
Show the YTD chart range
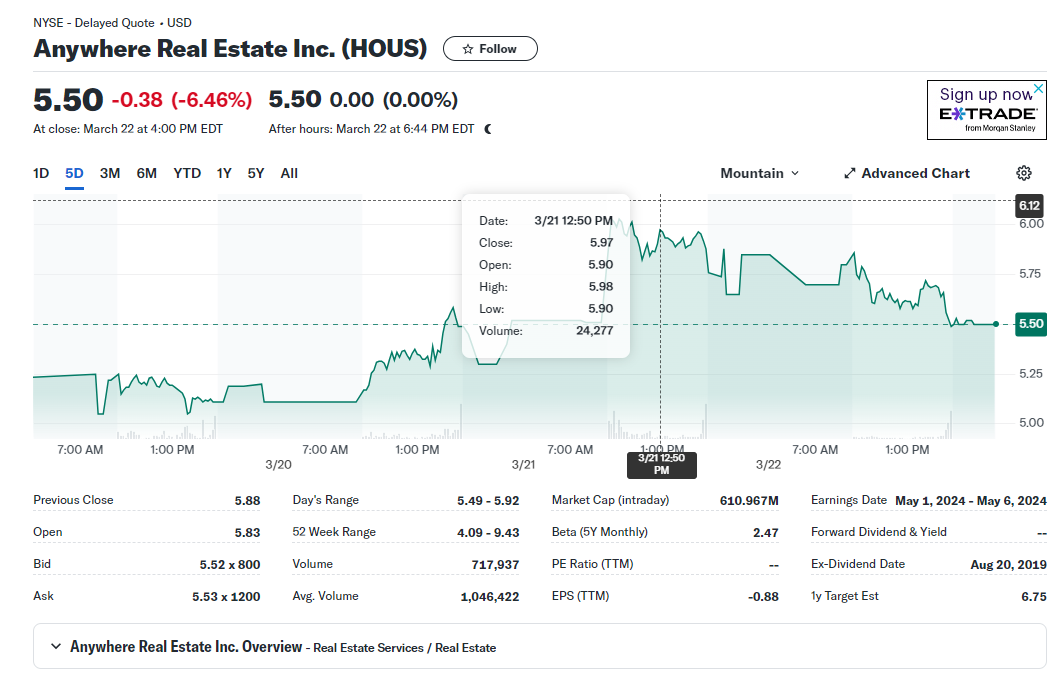(x=187, y=173)
